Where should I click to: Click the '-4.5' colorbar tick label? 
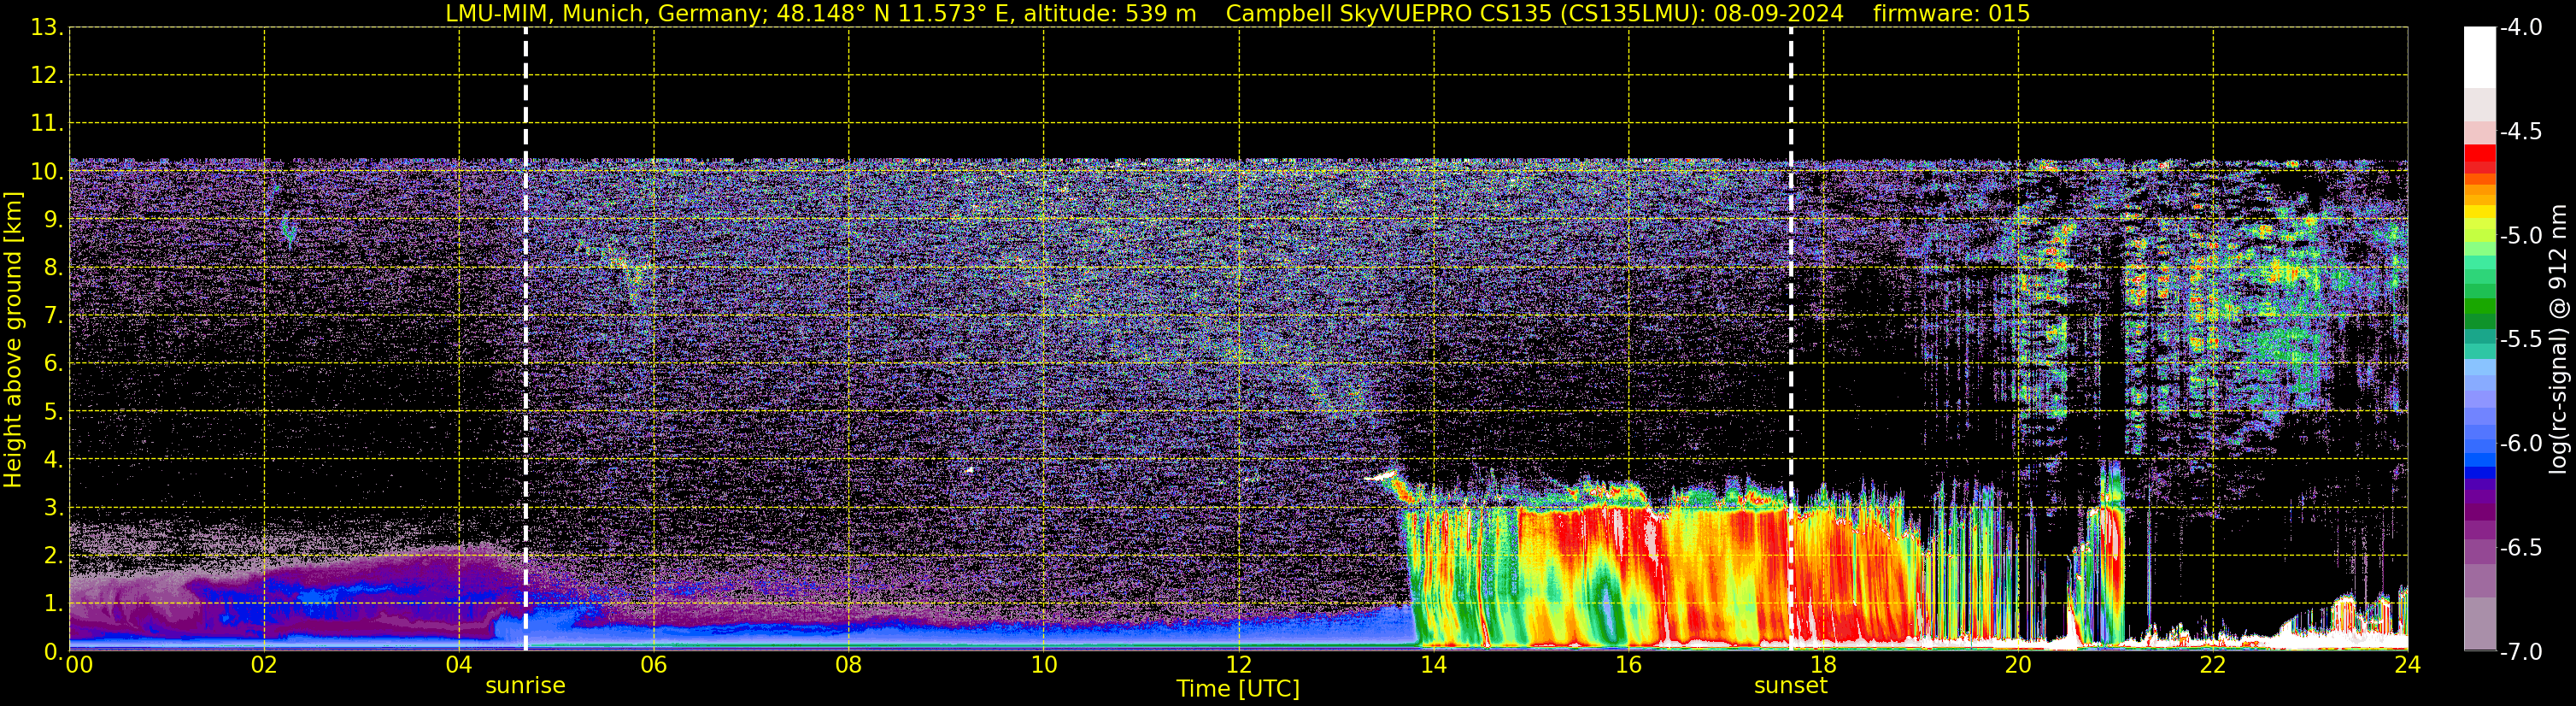click(2521, 131)
